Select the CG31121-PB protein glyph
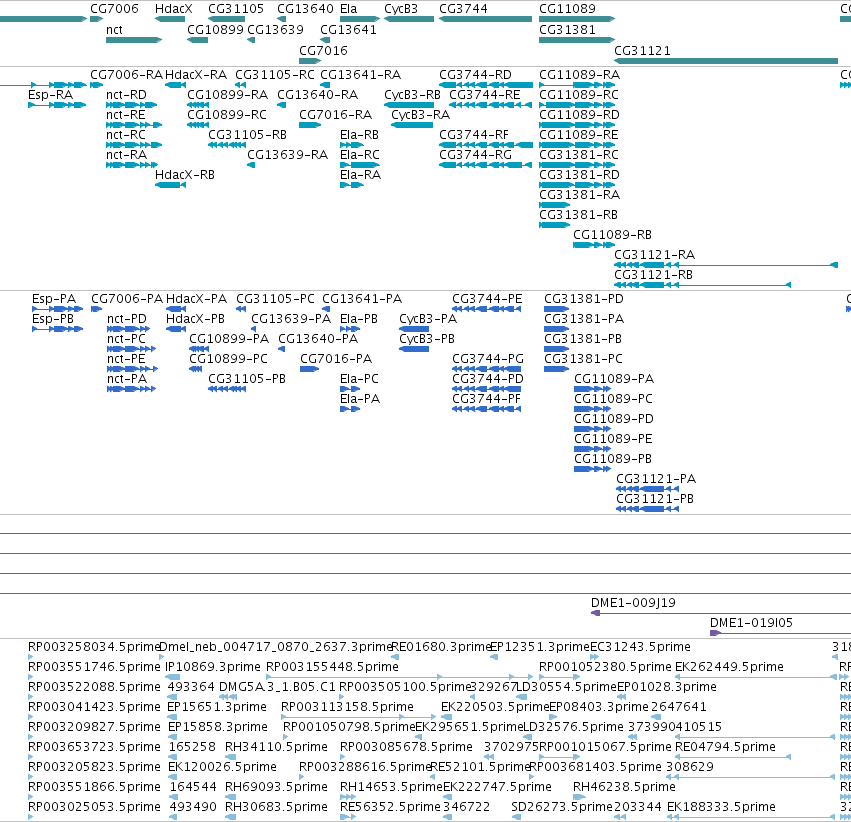 tap(647, 509)
